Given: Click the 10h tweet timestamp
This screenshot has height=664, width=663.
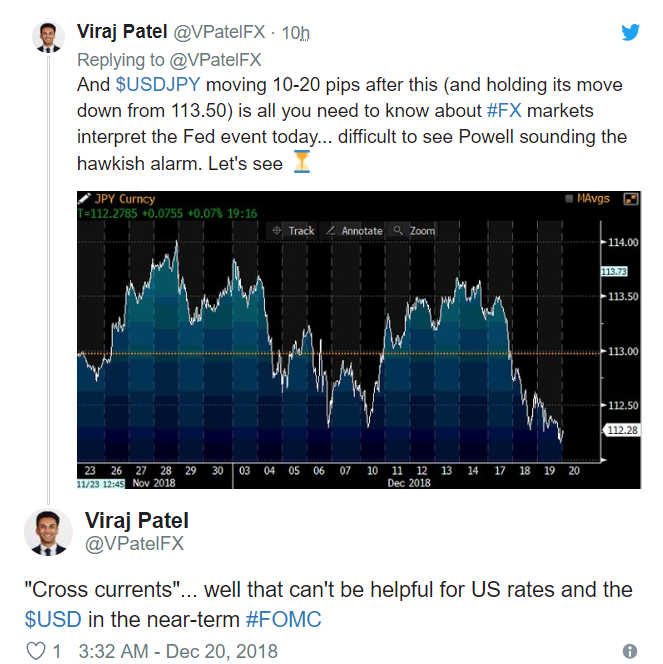Looking at the screenshot, I should coord(295,33).
